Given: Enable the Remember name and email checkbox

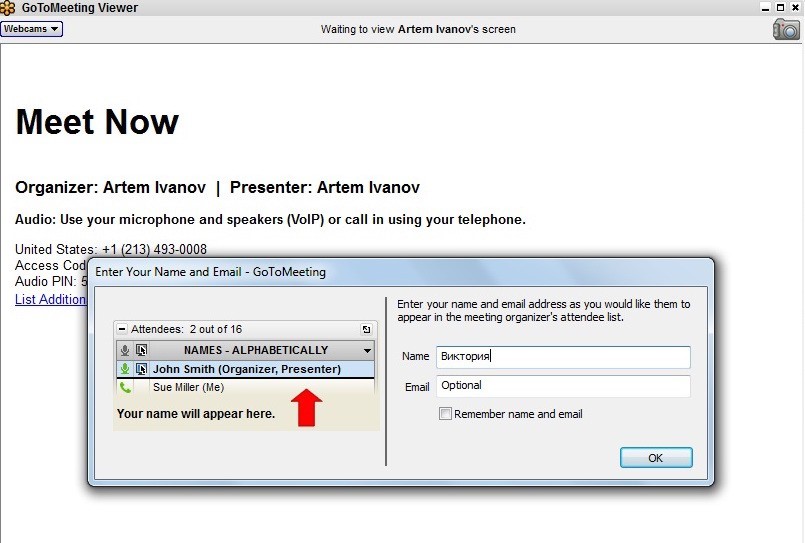Looking at the screenshot, I should [445, 414].
